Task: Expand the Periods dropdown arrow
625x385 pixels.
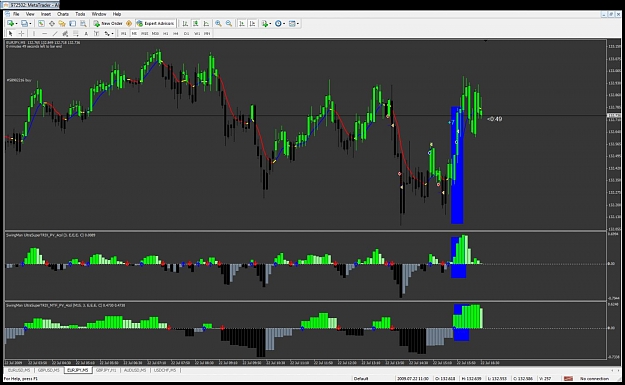Action: coord(284,24)
